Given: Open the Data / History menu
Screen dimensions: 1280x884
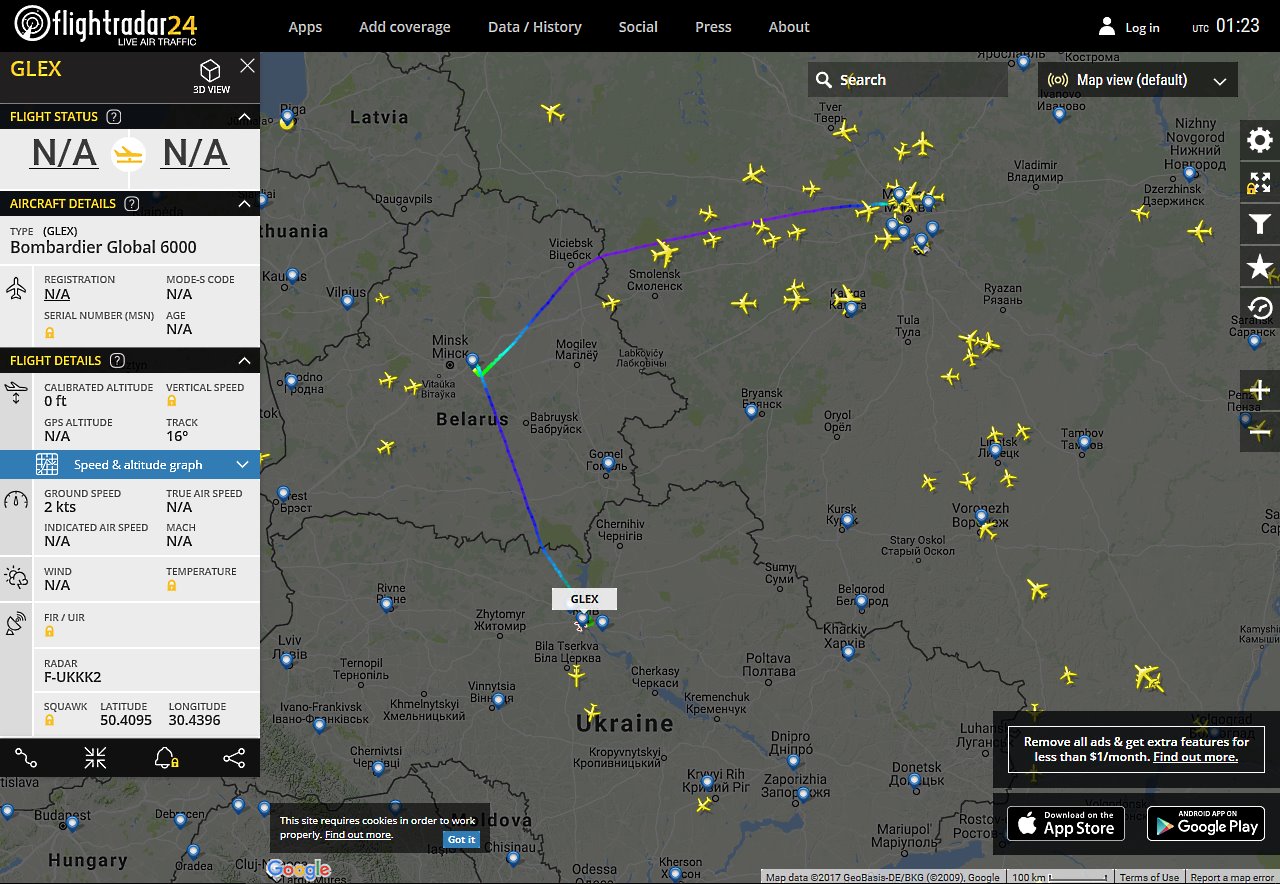Looking at the screenshot, I should point(535,27).
